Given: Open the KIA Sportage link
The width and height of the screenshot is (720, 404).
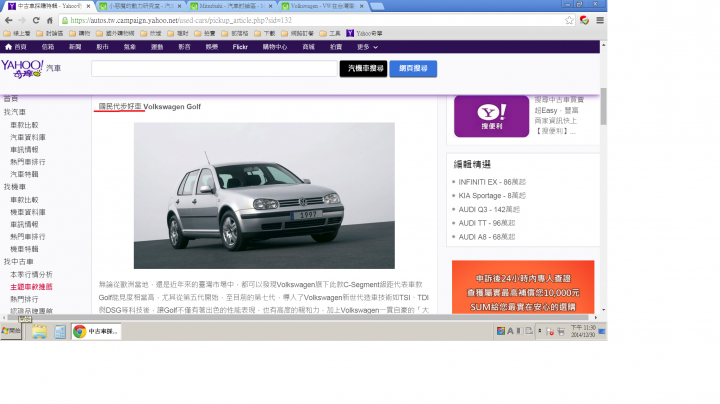Looking at the screenshot, I should pos(492,196).
